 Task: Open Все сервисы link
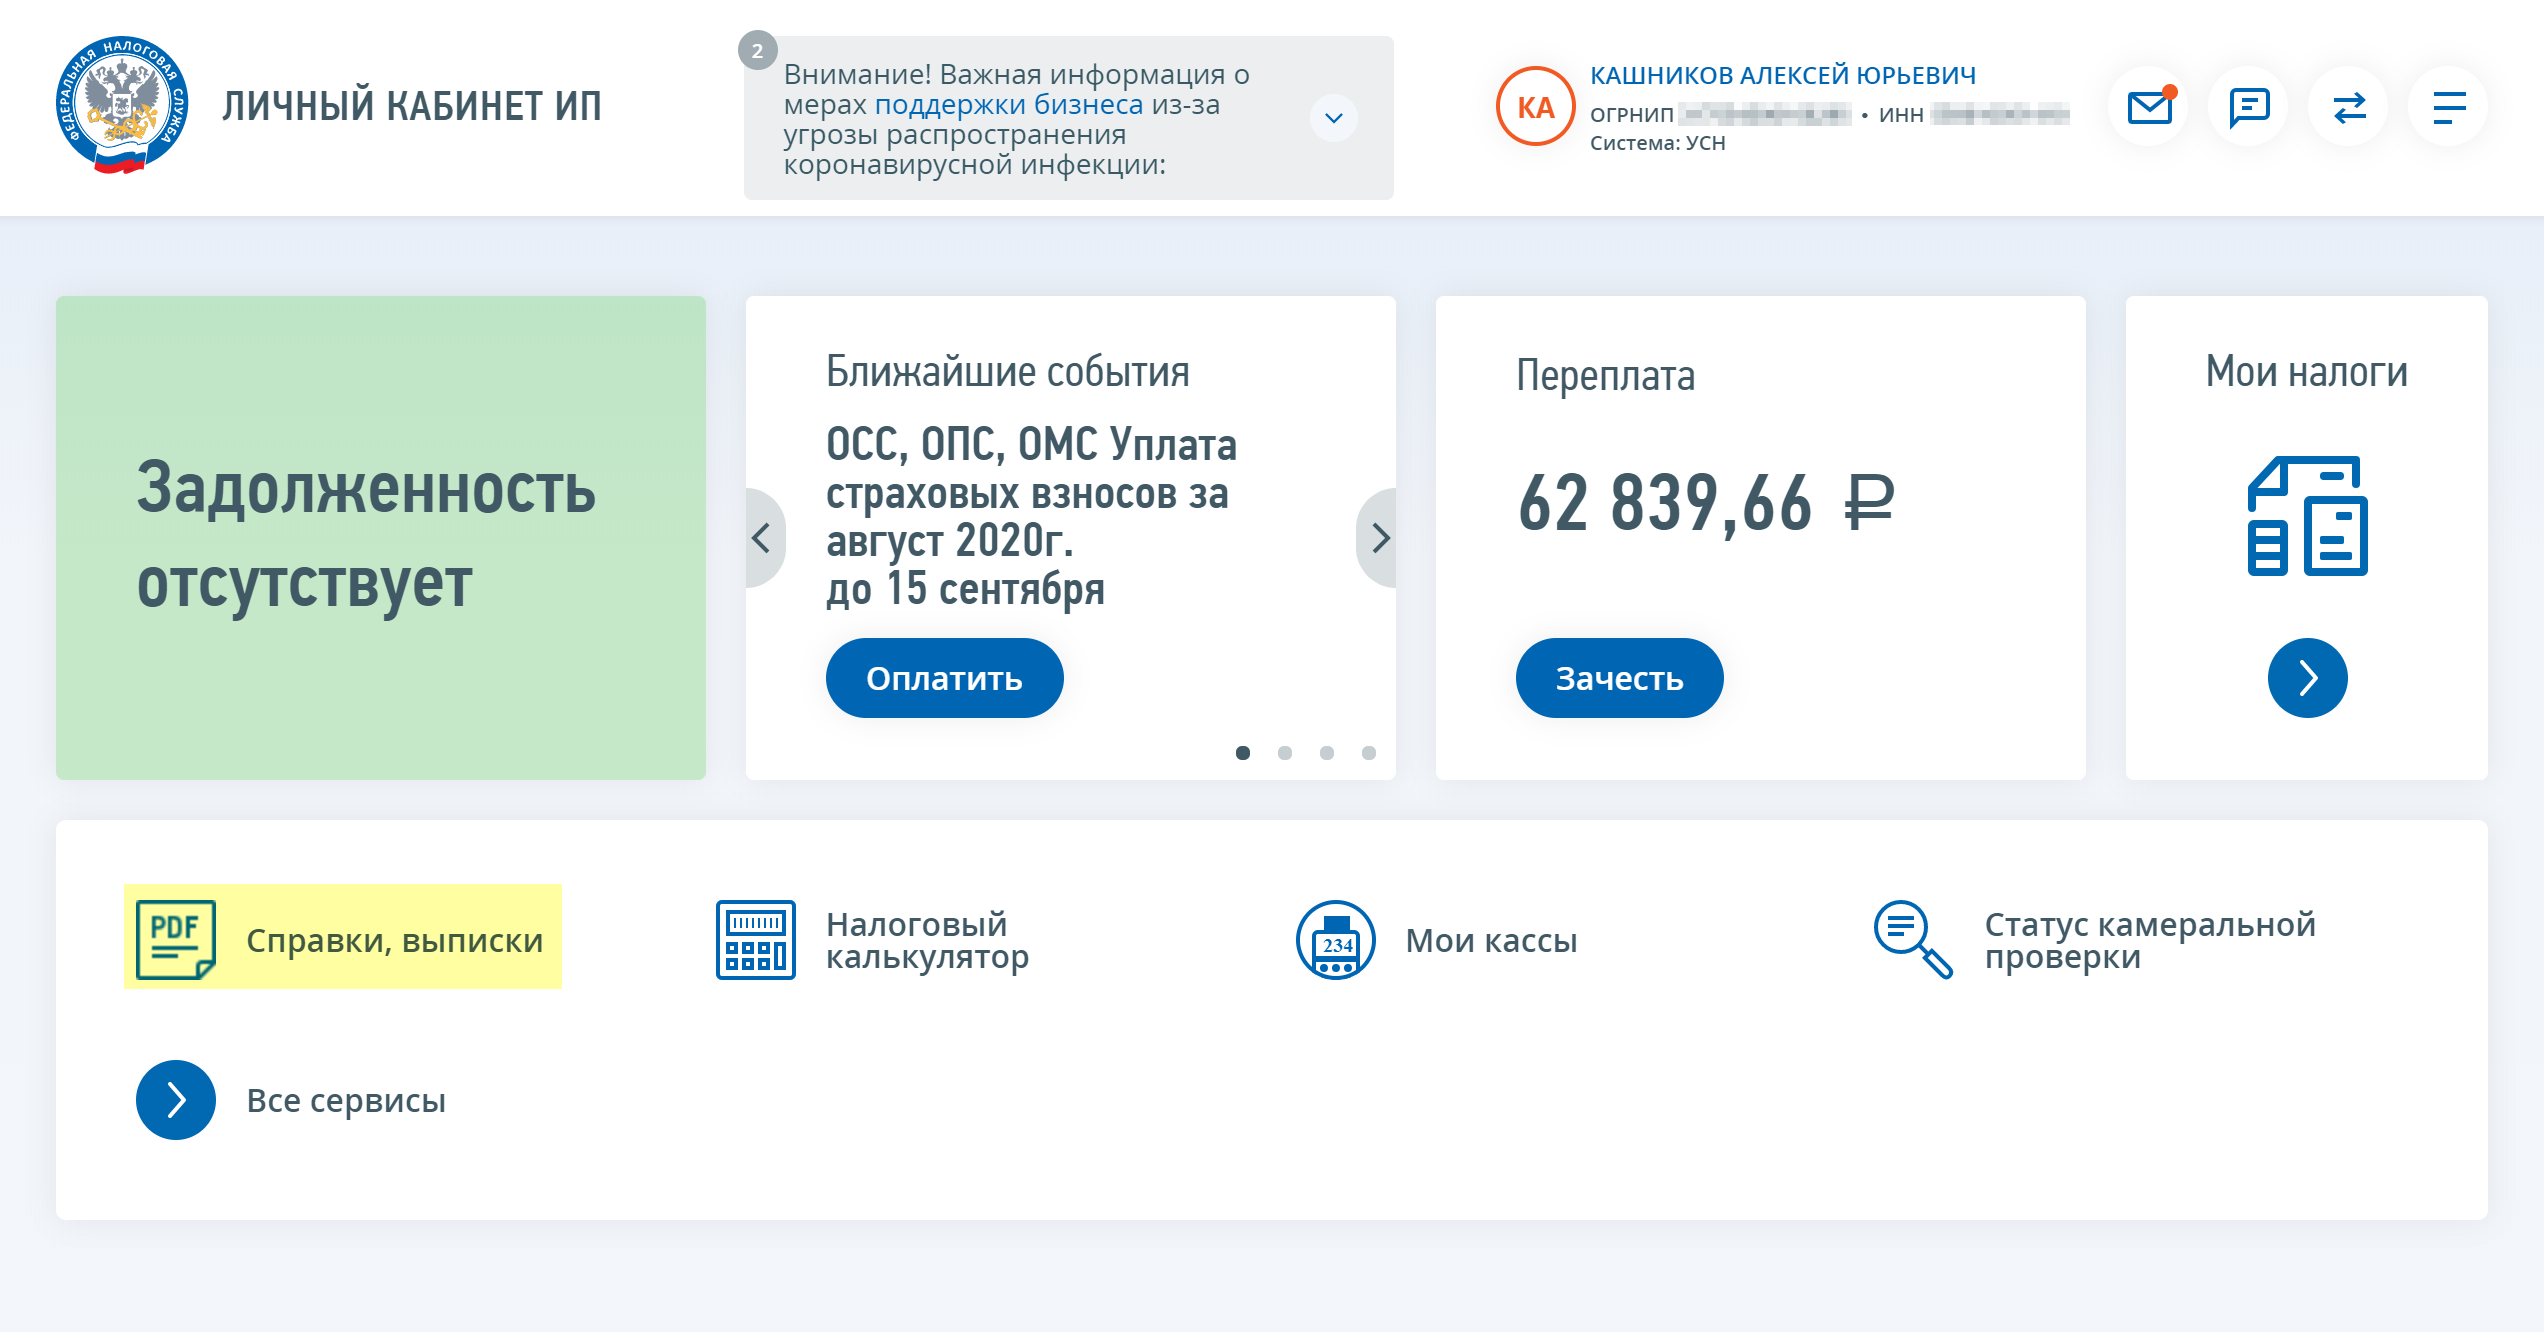point(291,1100)
